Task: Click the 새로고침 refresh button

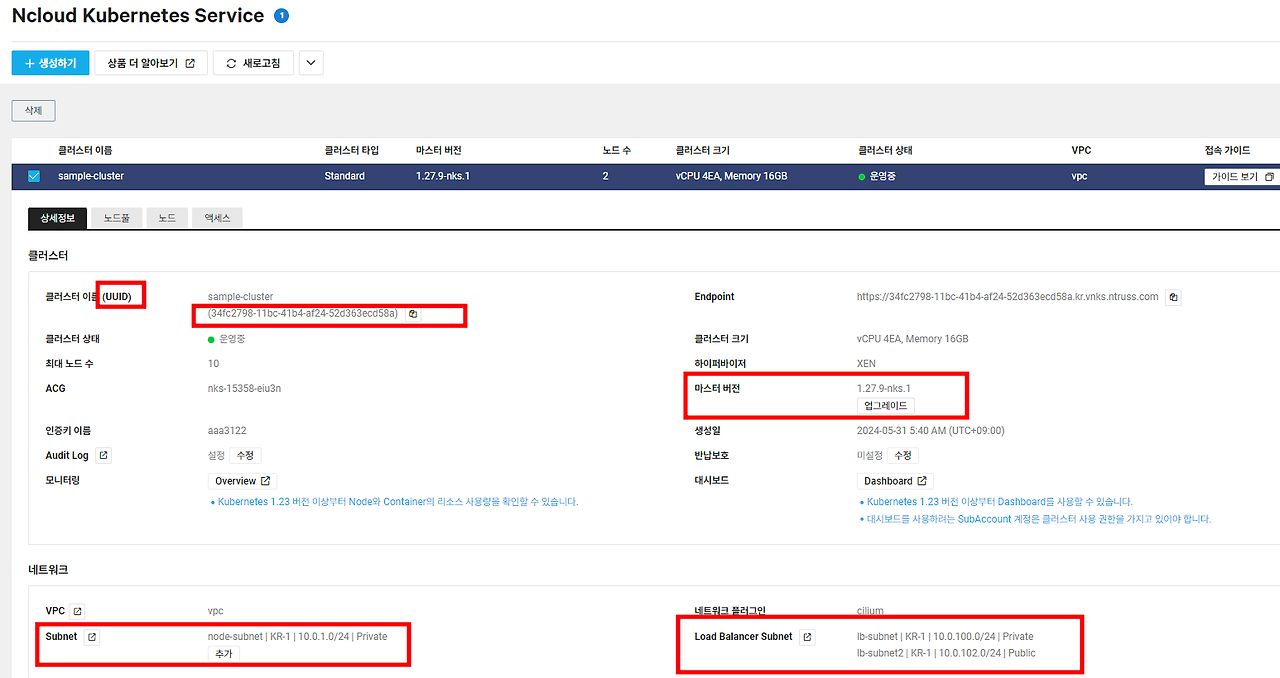Action: [253, 63]
